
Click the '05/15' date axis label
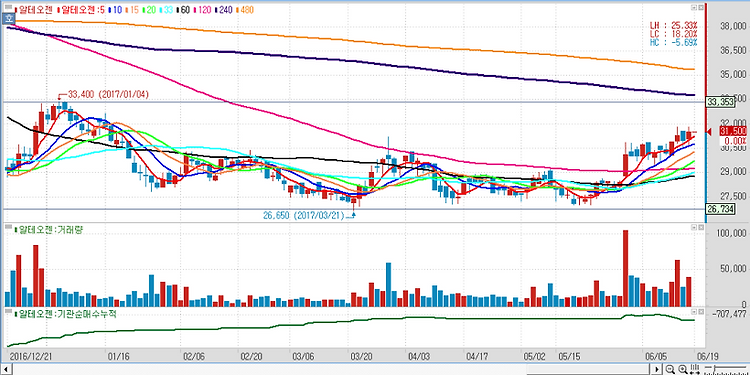569,356
